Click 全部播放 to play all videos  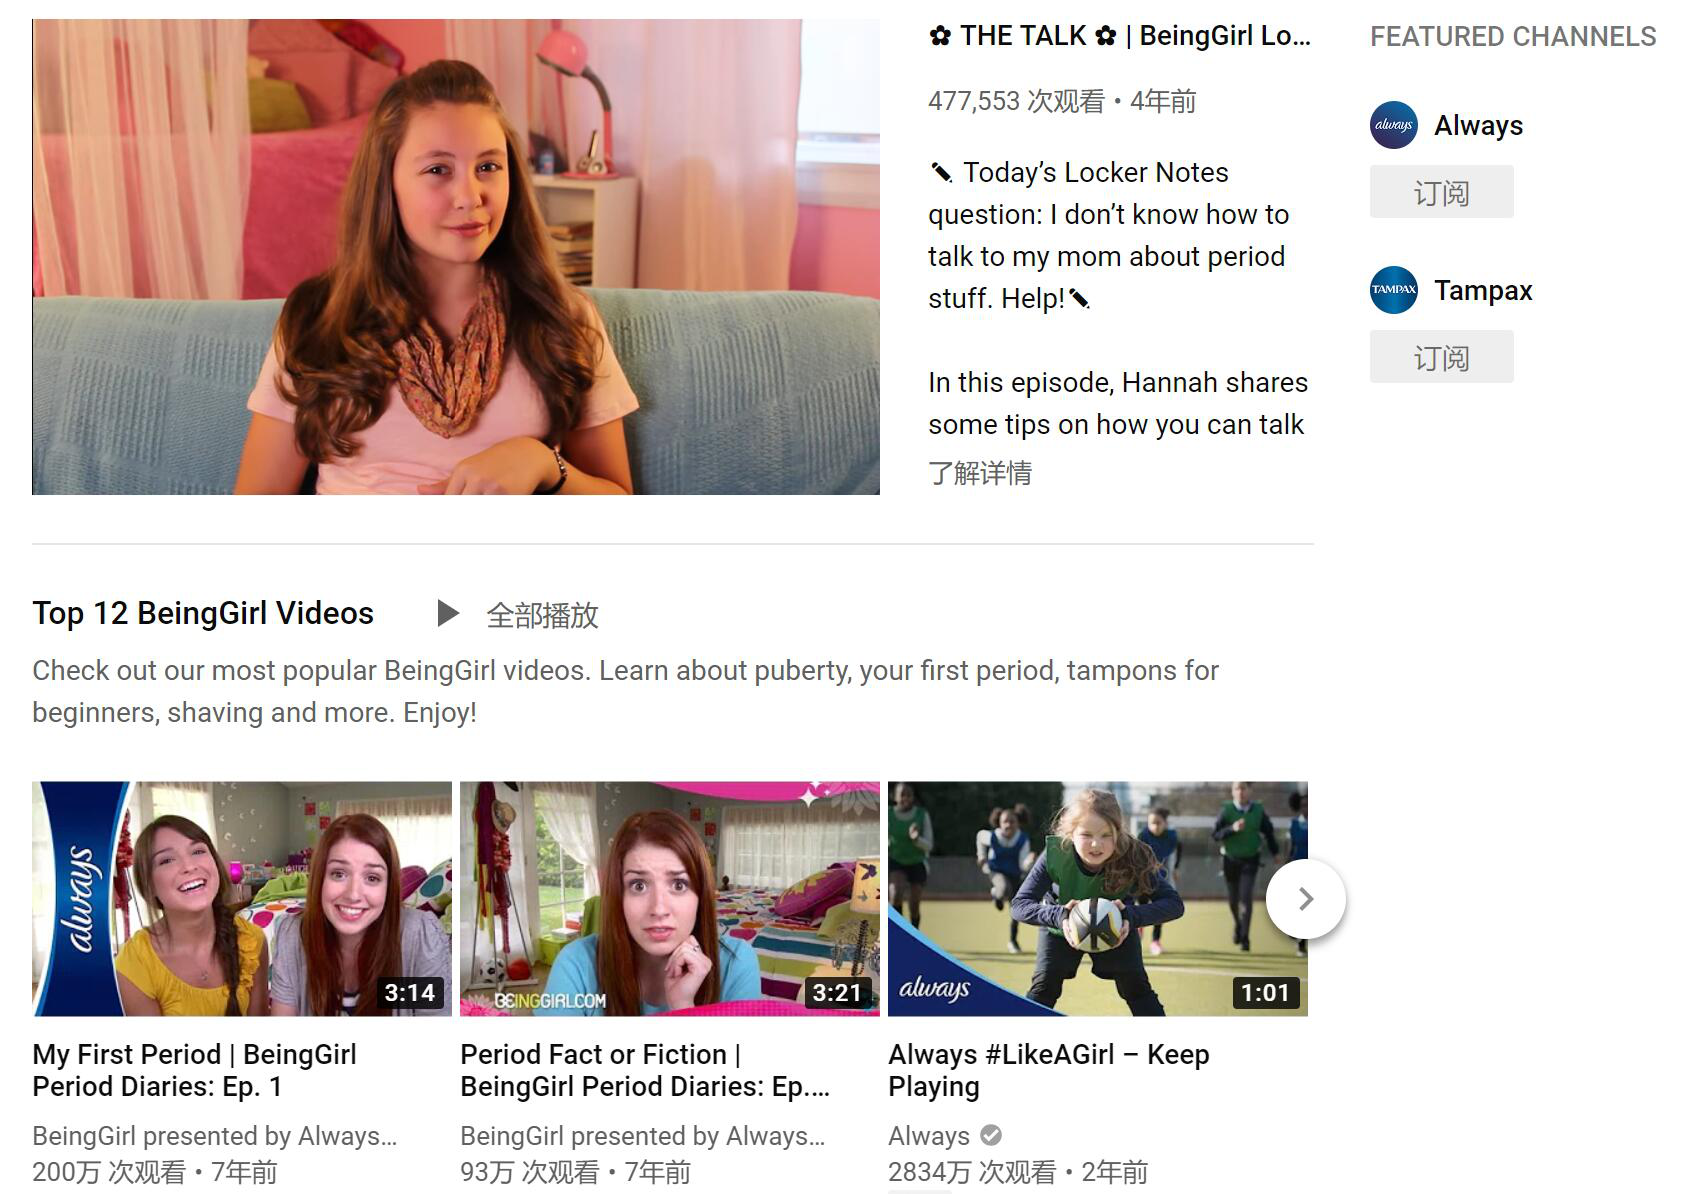[x=542, y=615]
